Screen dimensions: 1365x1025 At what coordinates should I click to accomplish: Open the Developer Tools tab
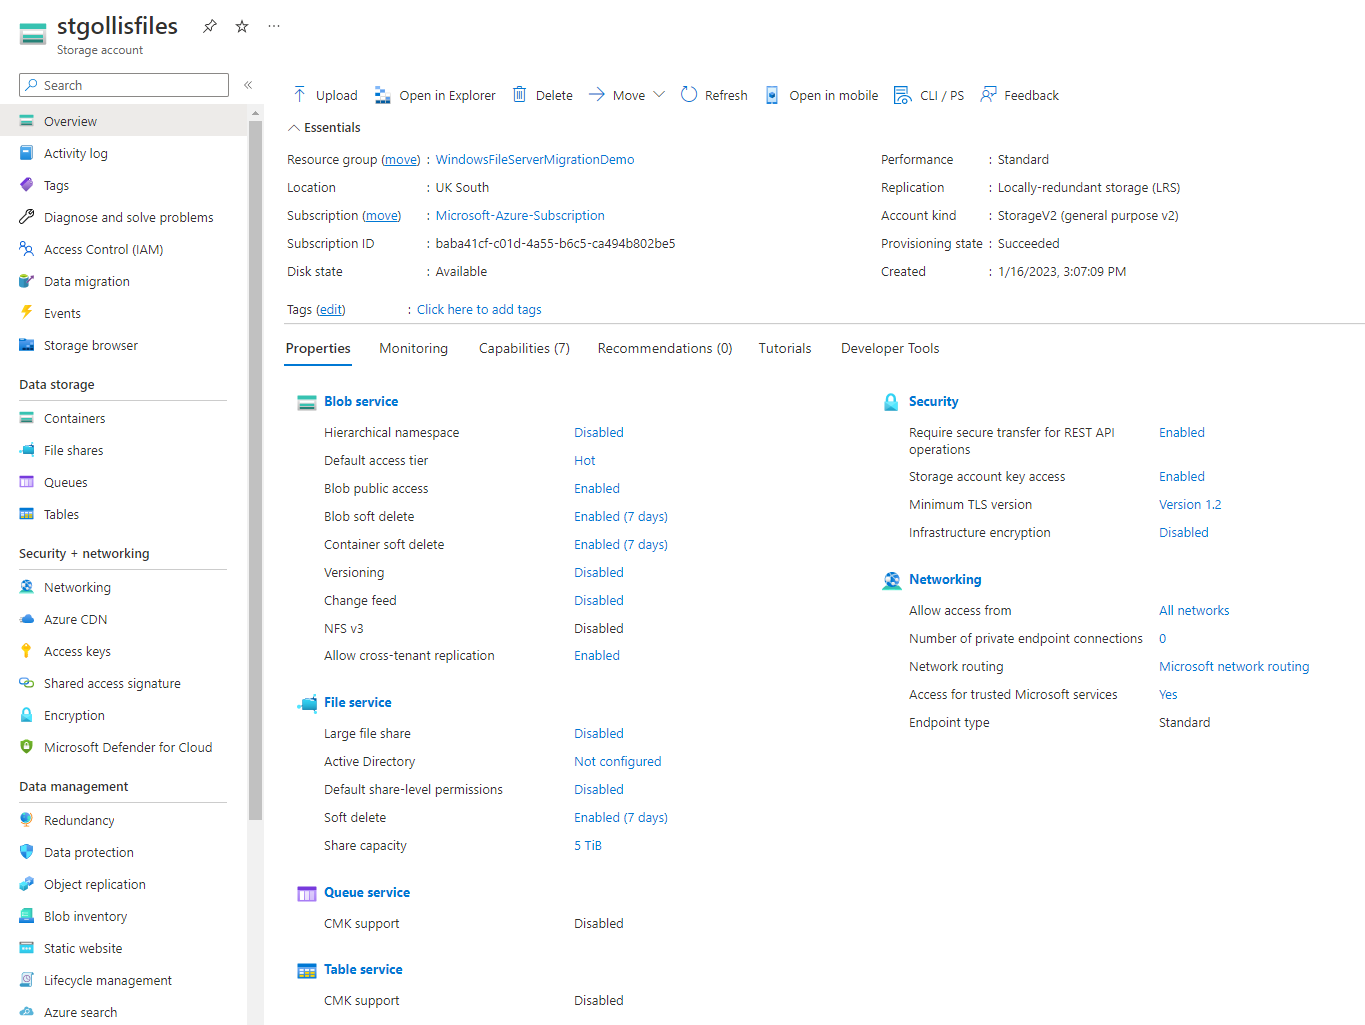click(890, 348)
